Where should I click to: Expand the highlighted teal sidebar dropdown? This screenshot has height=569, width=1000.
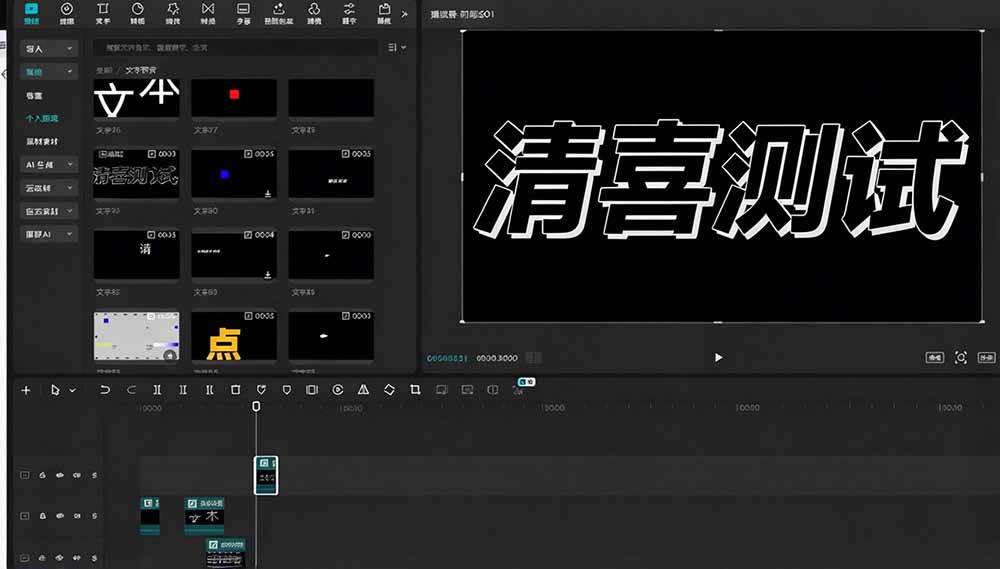click(x=49, y=72)
